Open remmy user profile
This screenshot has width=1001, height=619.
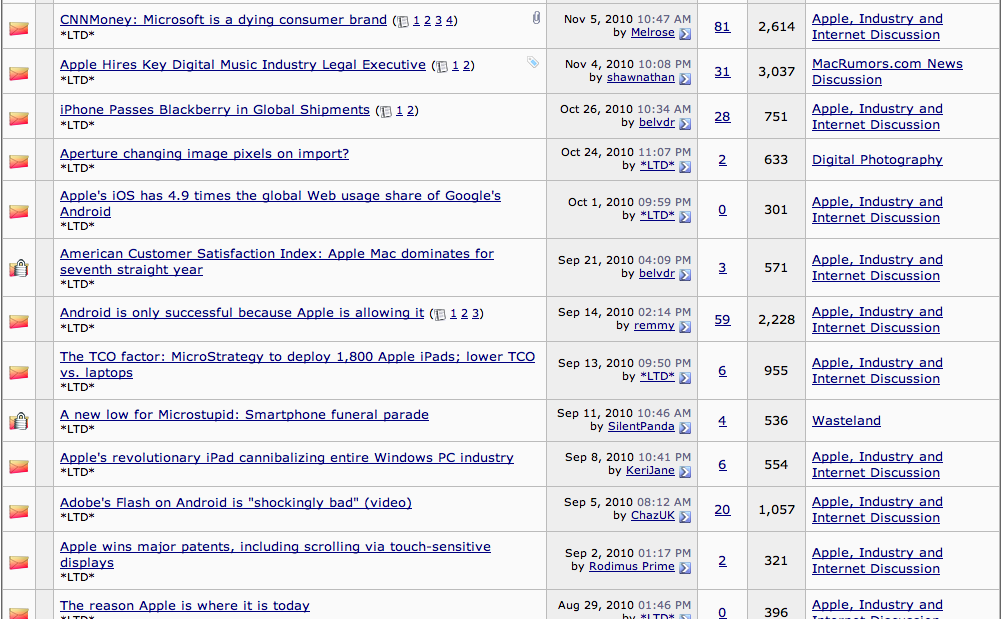tap(654, 325)
